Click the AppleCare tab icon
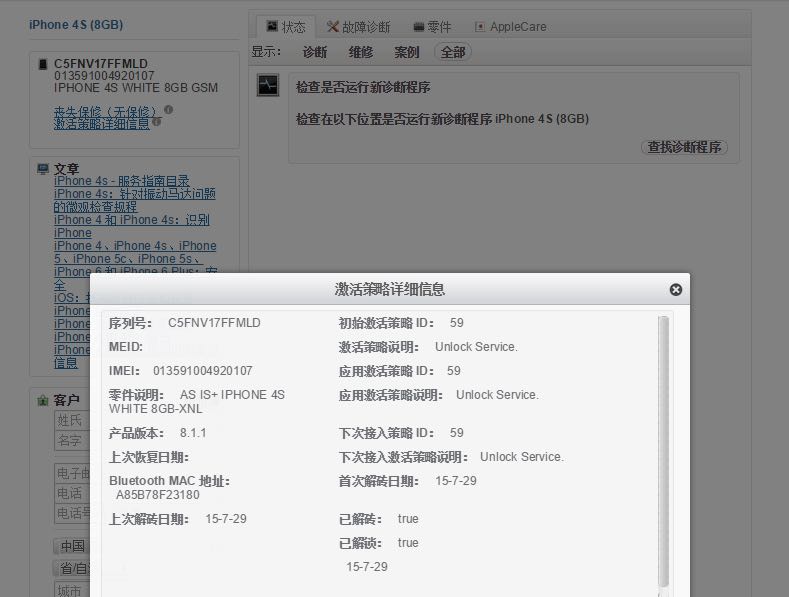 (x=480, y=27)
